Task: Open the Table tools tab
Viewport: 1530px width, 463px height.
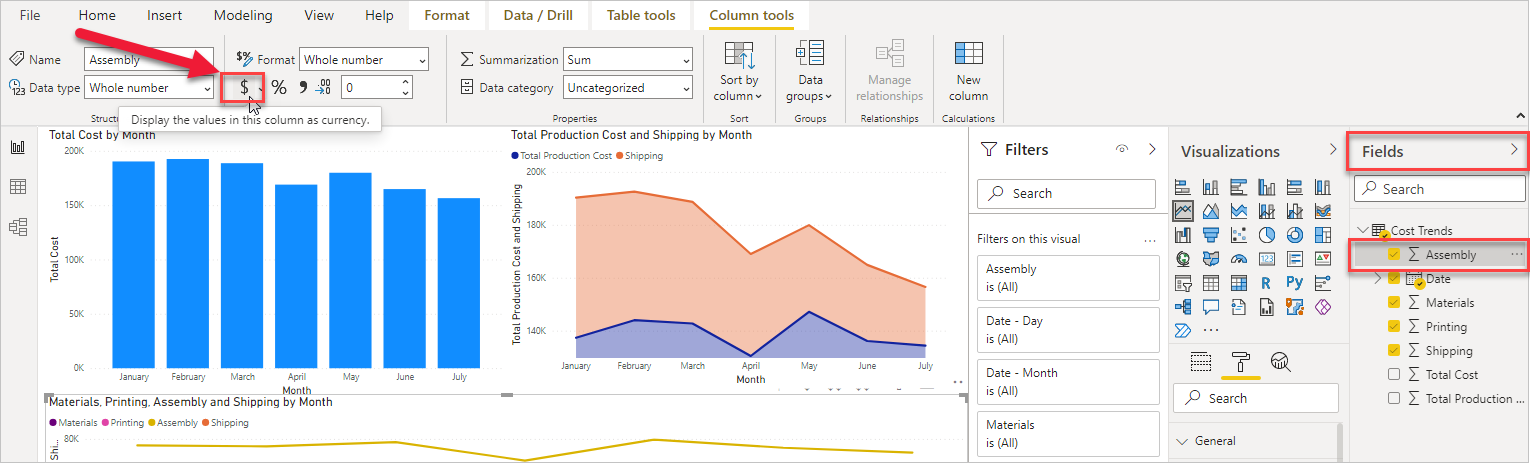Action: pyautogui.click(x=640, y=15)
